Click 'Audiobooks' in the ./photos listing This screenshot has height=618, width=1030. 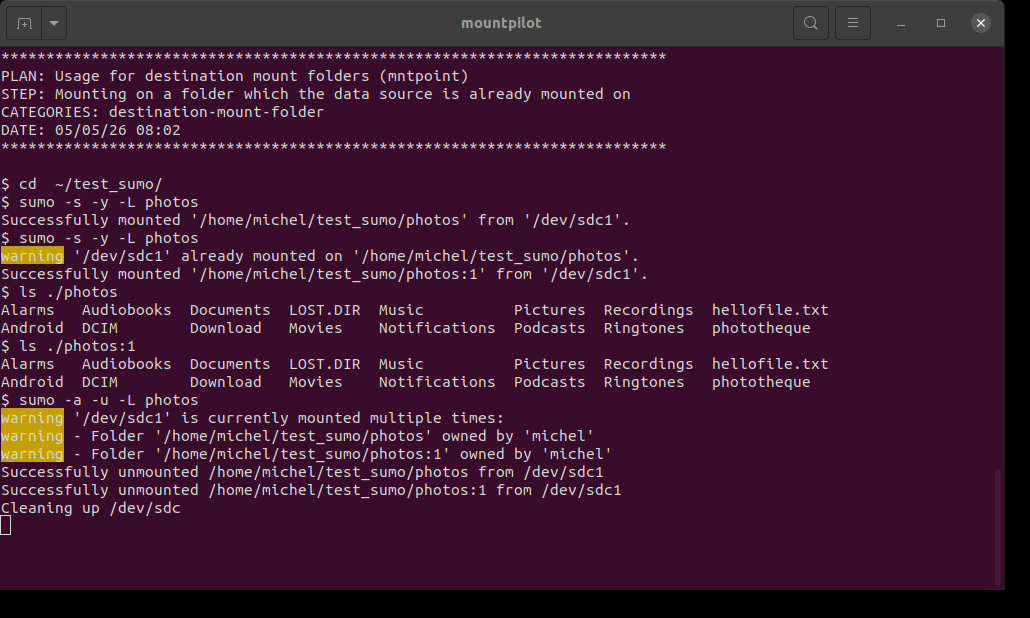126,310
